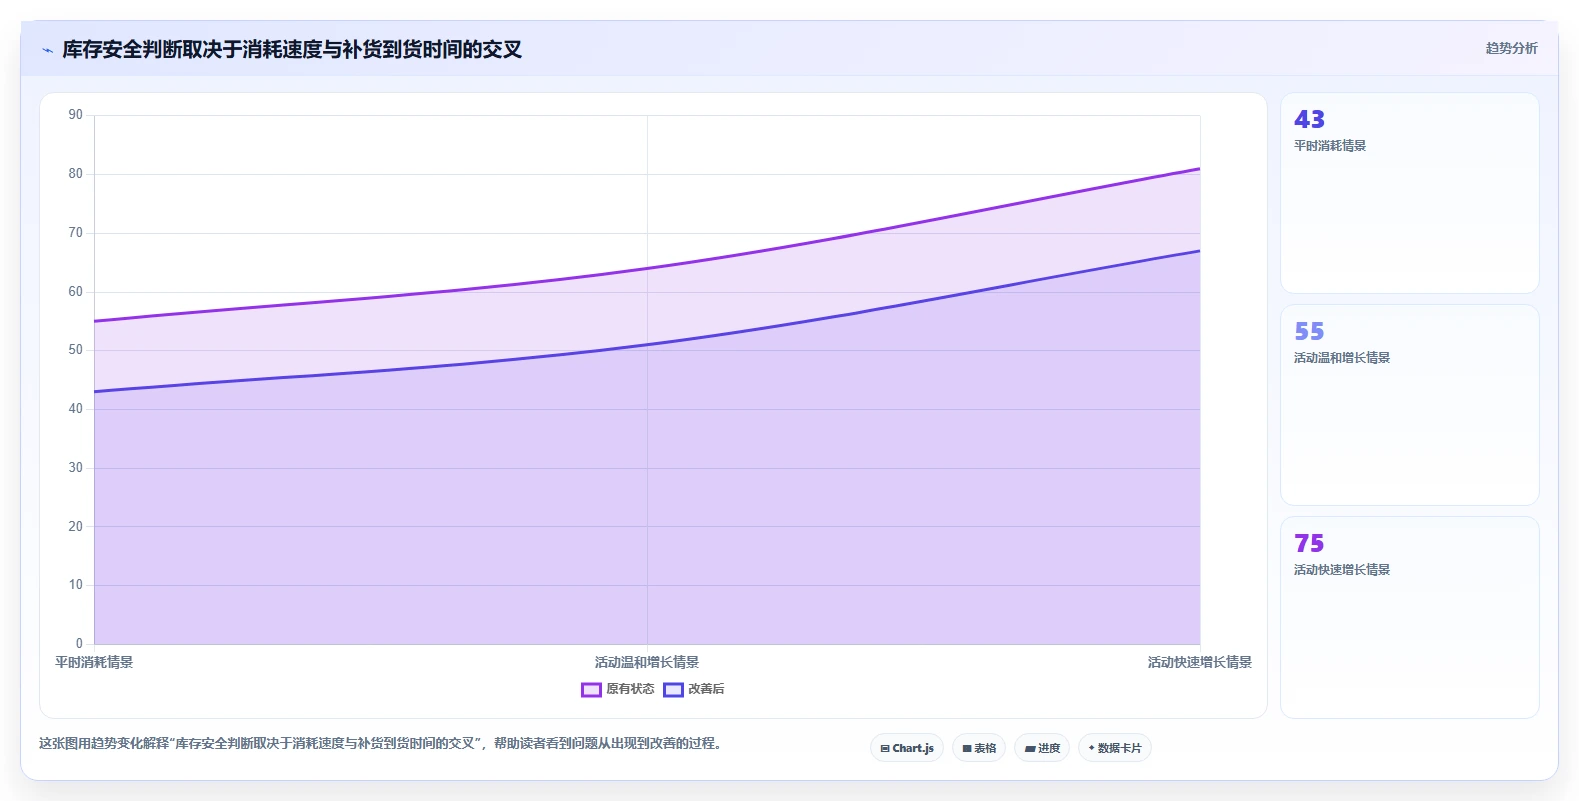
Task: Click the chart description text starting 这张图用趋势变化解释
Action: 380,743
